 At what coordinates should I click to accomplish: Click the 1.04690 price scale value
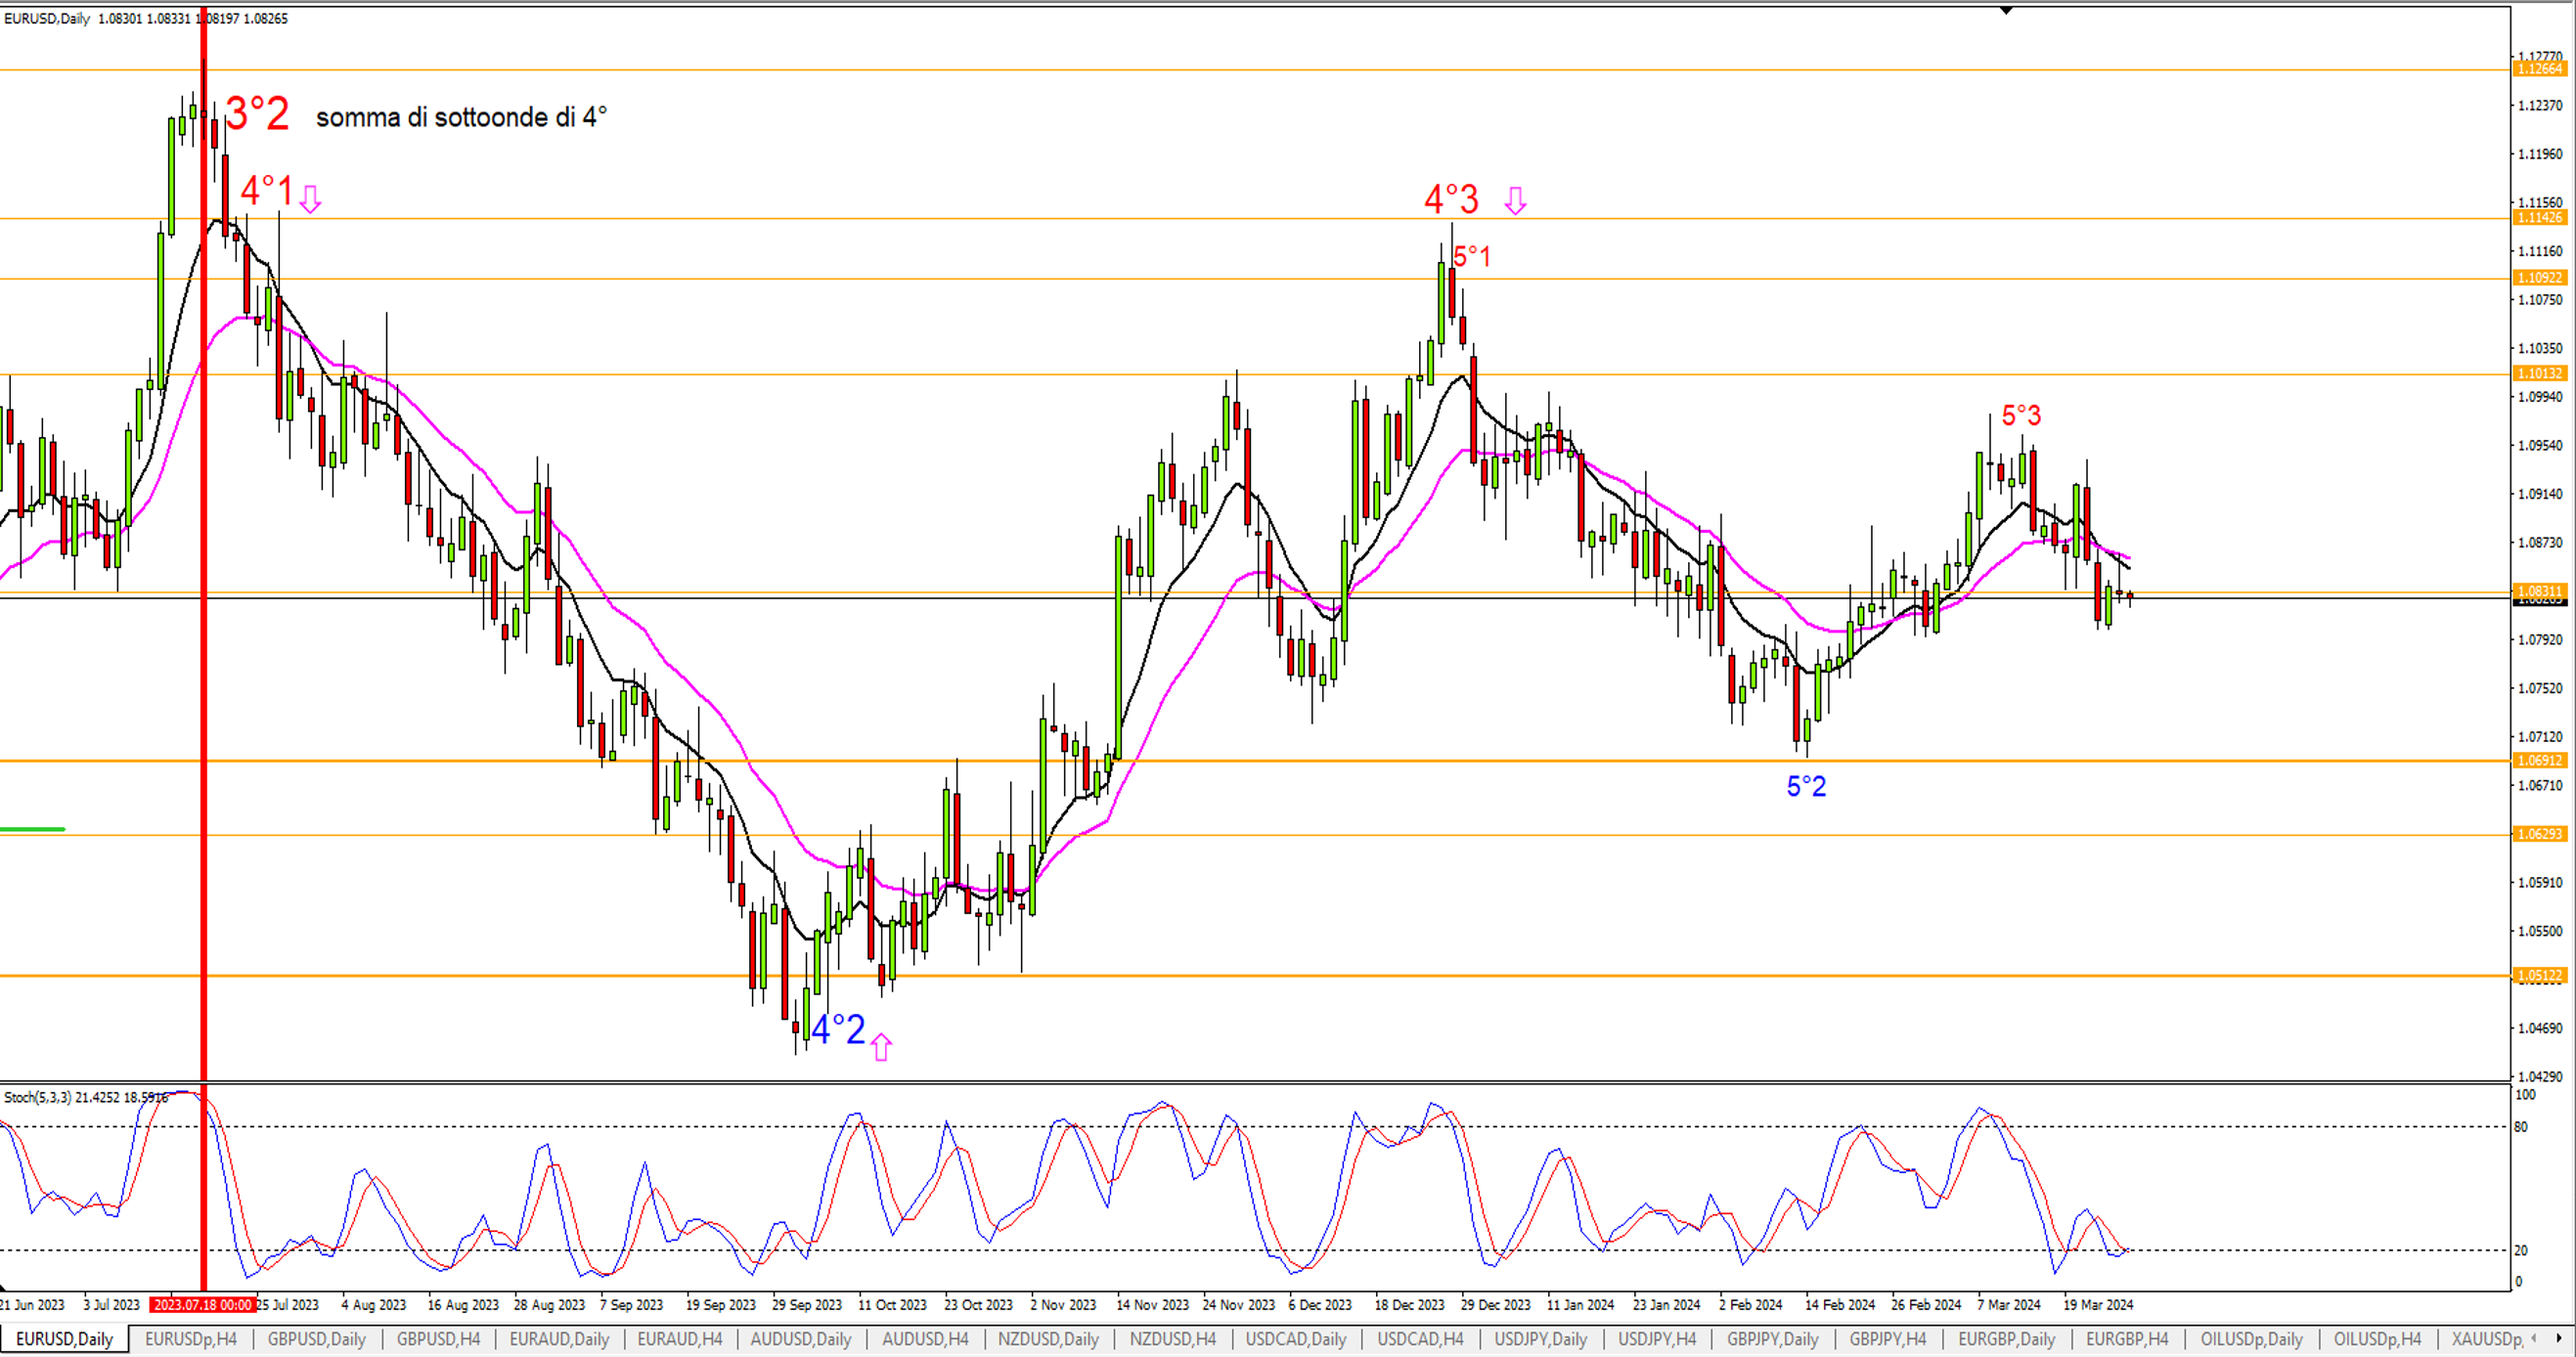pyautogui.click(x=2541, y=1028)
